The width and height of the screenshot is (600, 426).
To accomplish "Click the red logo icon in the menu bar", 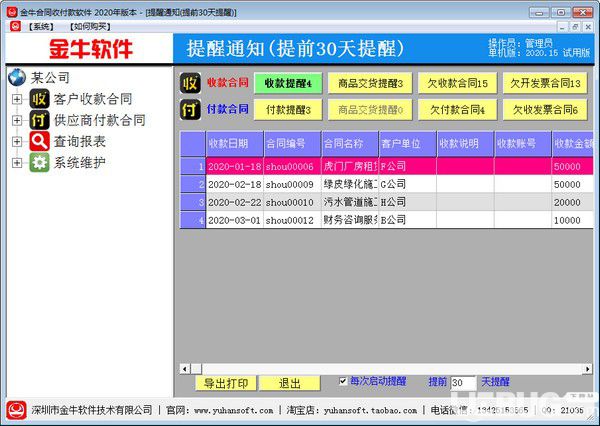I will (x=15, y=26).
